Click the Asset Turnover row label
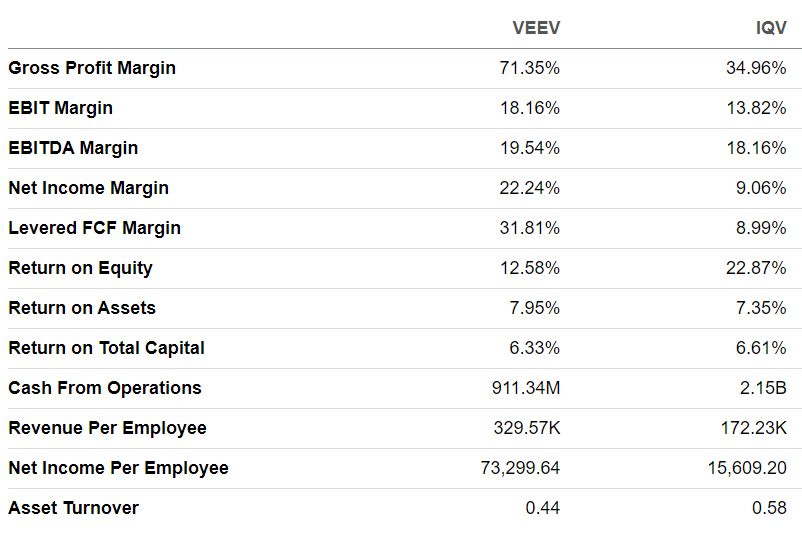 point(73,508)
